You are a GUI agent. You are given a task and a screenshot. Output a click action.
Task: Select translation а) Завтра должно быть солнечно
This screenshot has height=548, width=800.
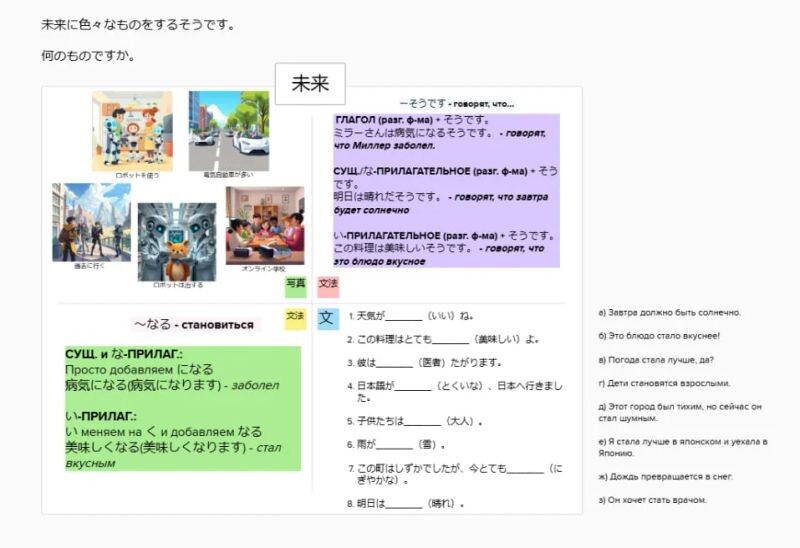669,312
